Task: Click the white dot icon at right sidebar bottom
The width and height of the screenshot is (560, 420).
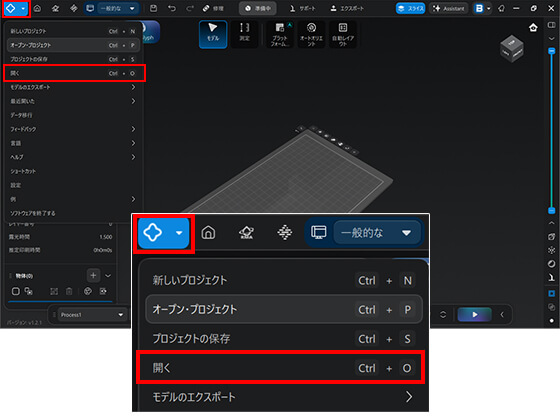Action: 551,321
